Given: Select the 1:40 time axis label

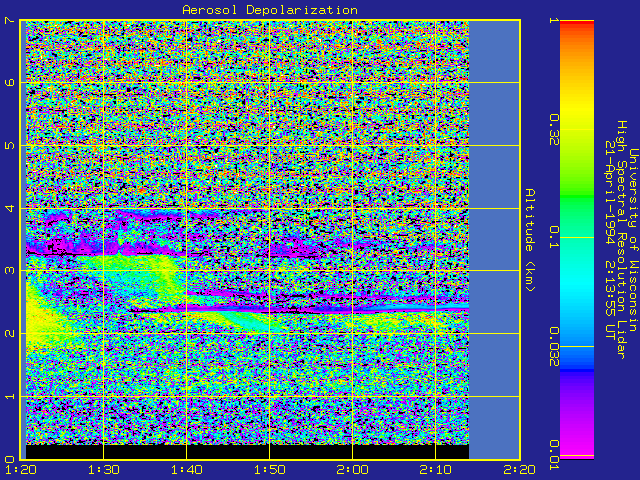Looking at the screenshot, I should 187,470.
